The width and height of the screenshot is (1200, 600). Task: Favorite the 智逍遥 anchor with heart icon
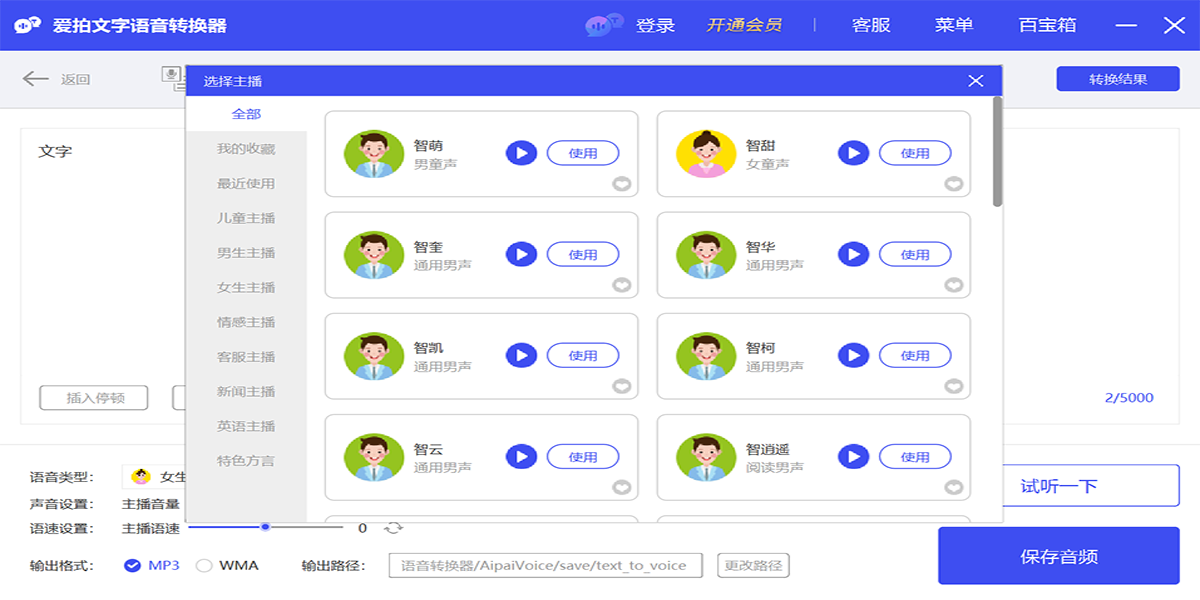tap(954, 487)
